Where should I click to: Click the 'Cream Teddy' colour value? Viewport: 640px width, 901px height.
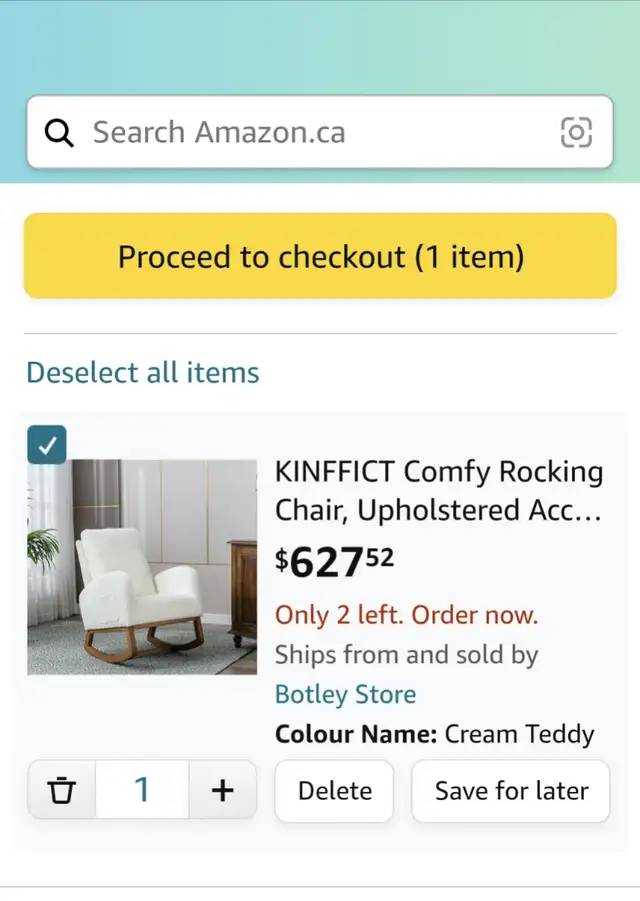coord(519,735)
